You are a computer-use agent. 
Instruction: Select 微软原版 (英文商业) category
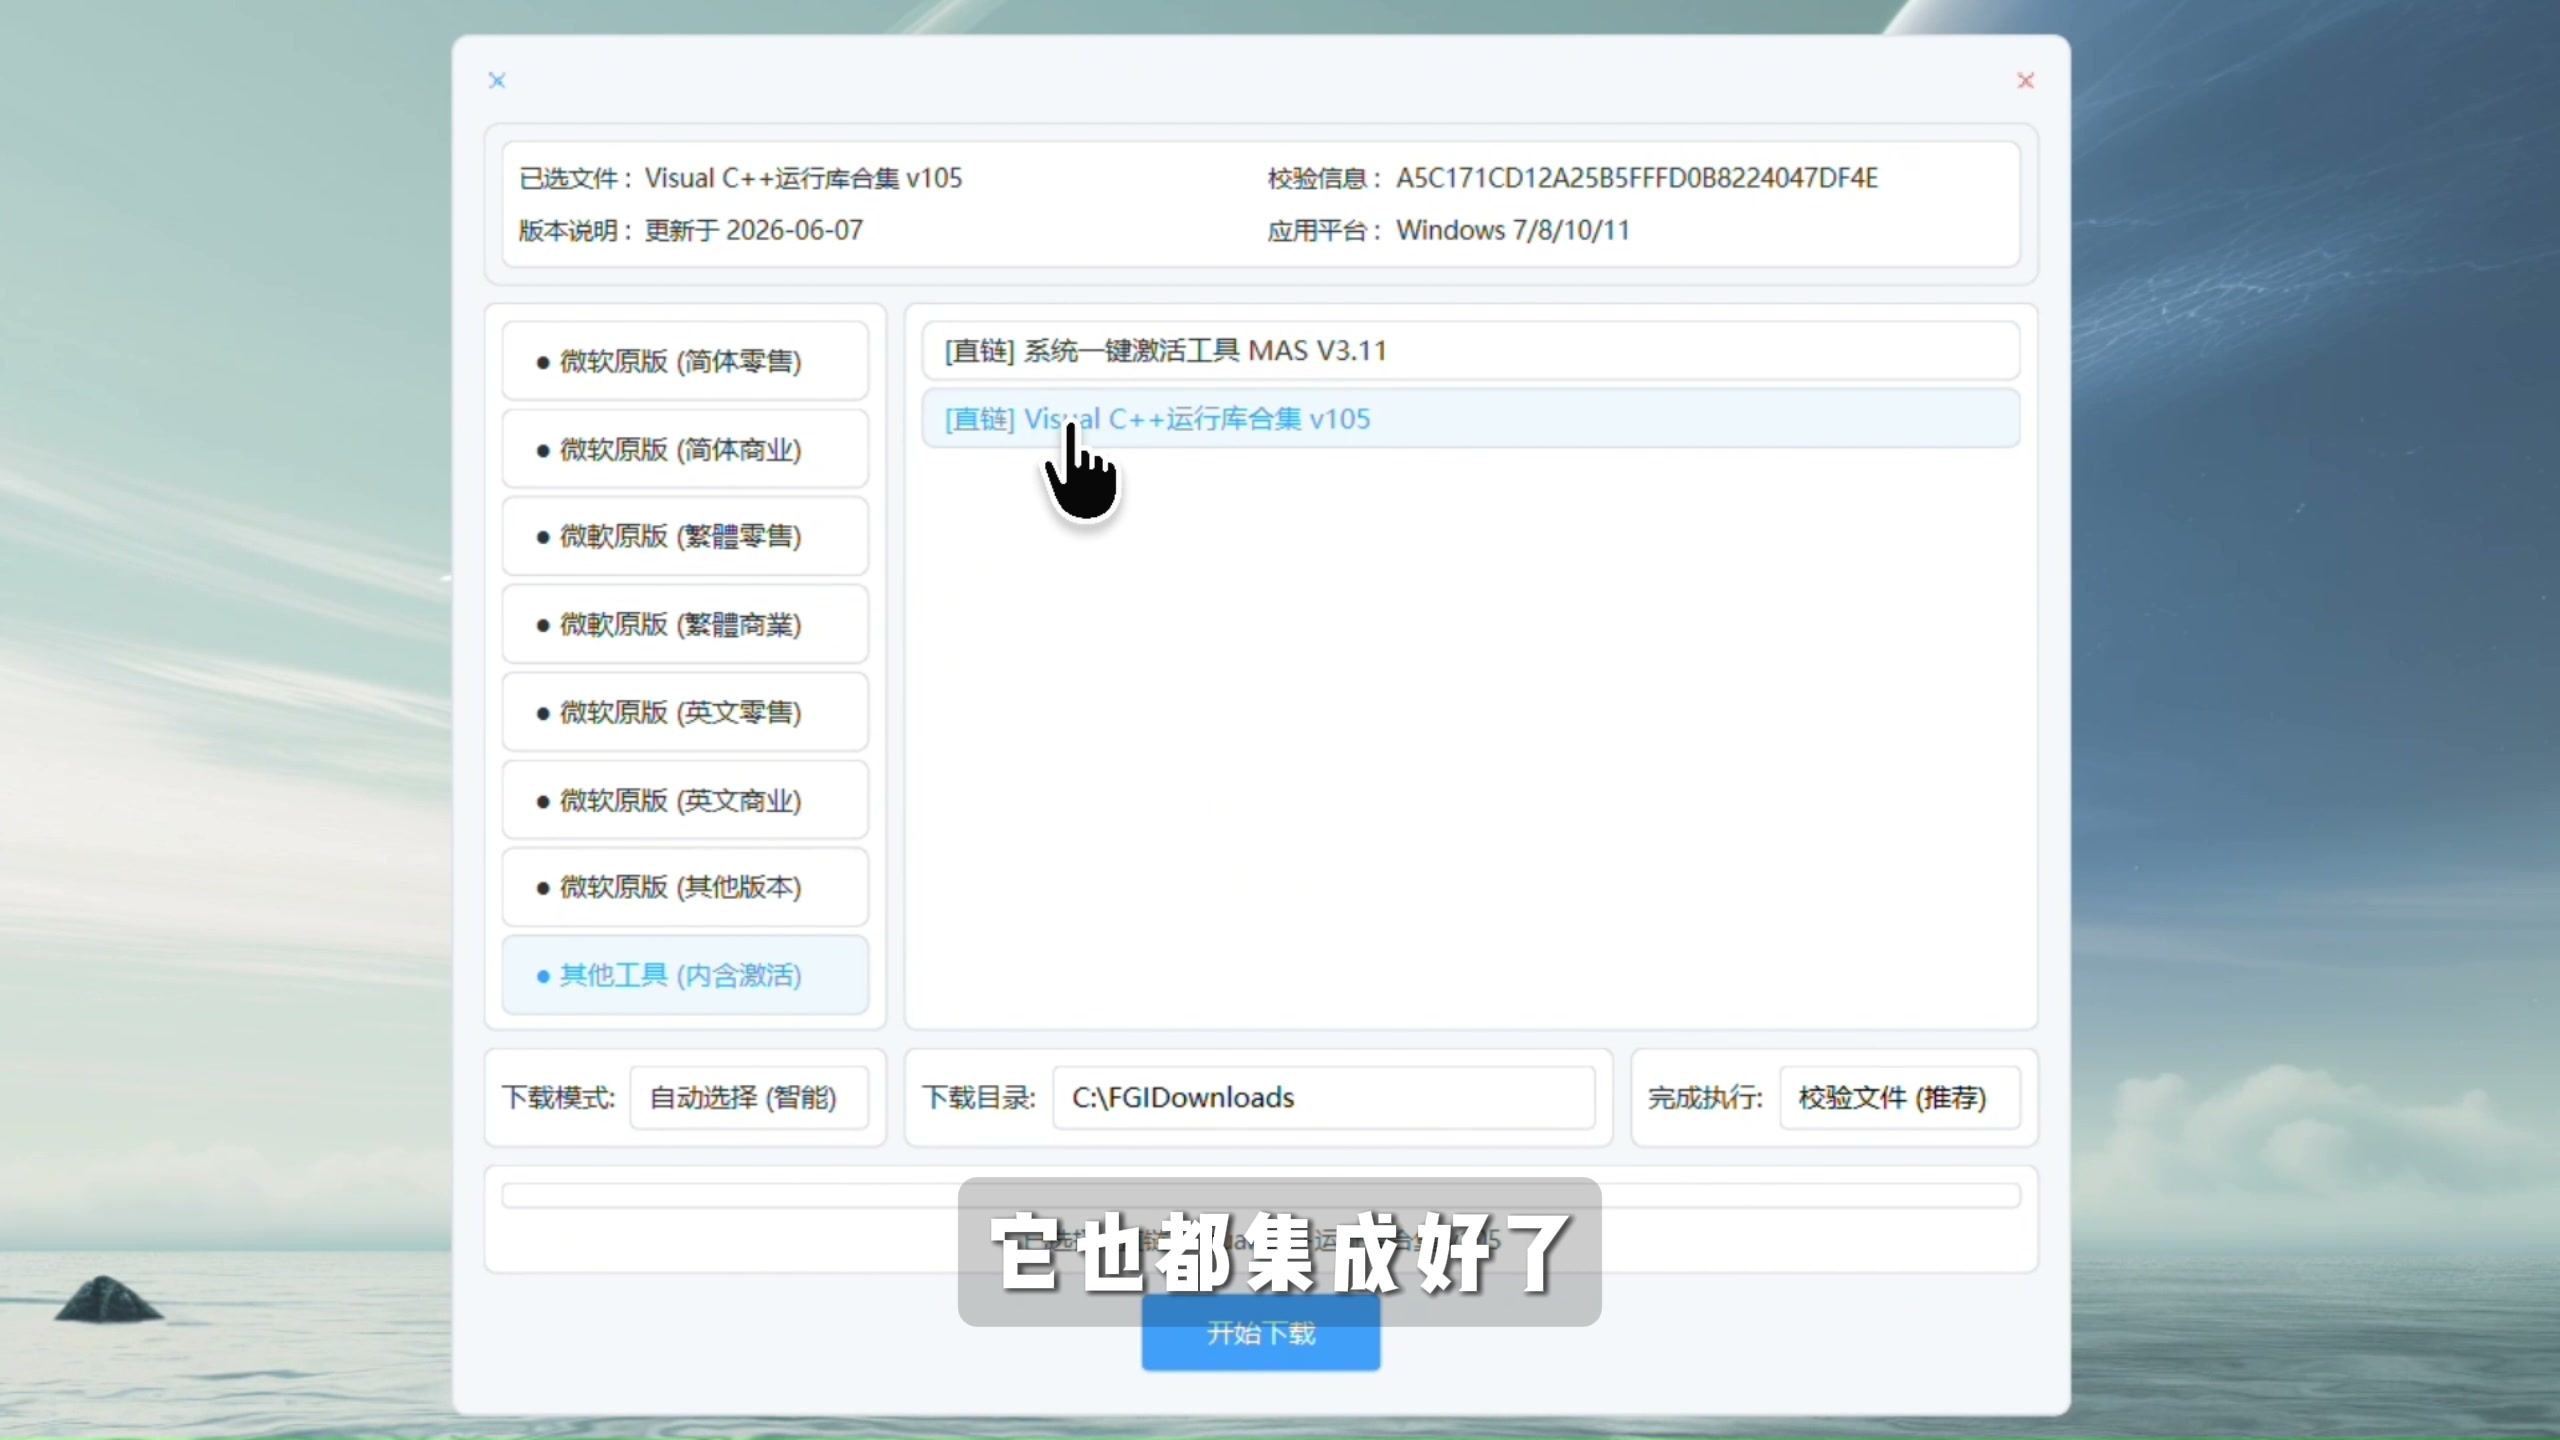(685, 800)
